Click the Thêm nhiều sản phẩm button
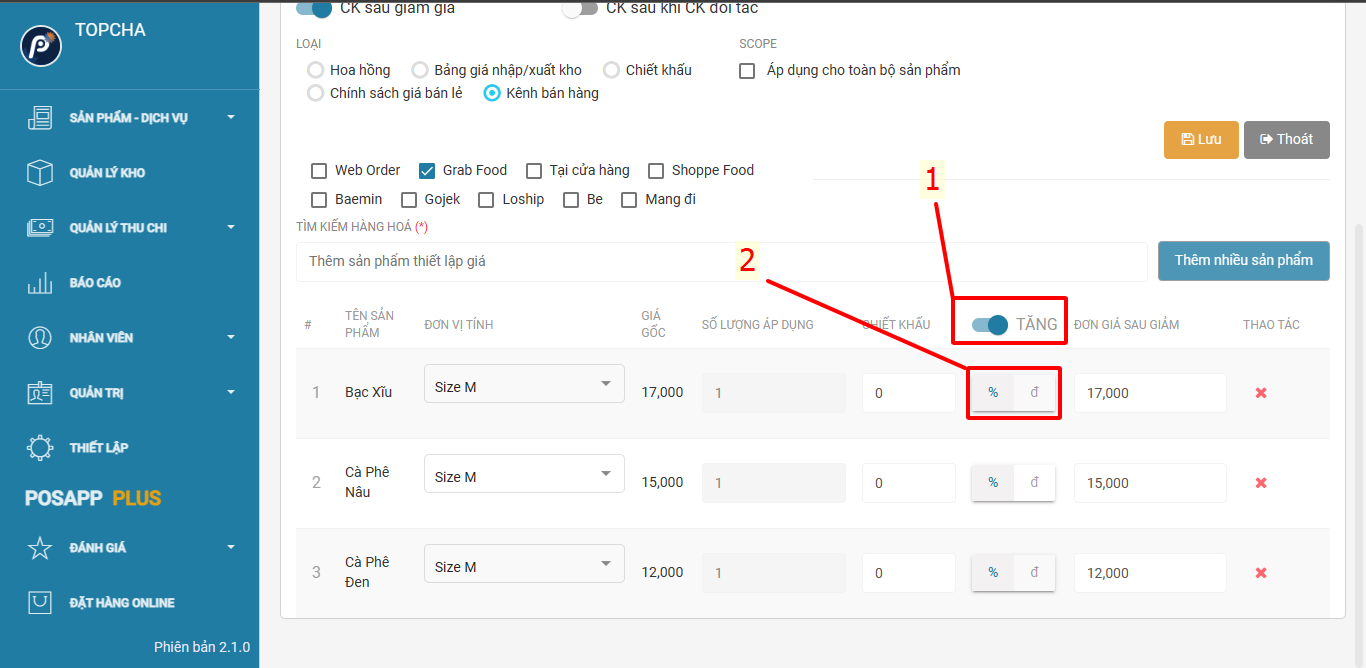The image size is (1366, 668). [x=1243, y=261]
